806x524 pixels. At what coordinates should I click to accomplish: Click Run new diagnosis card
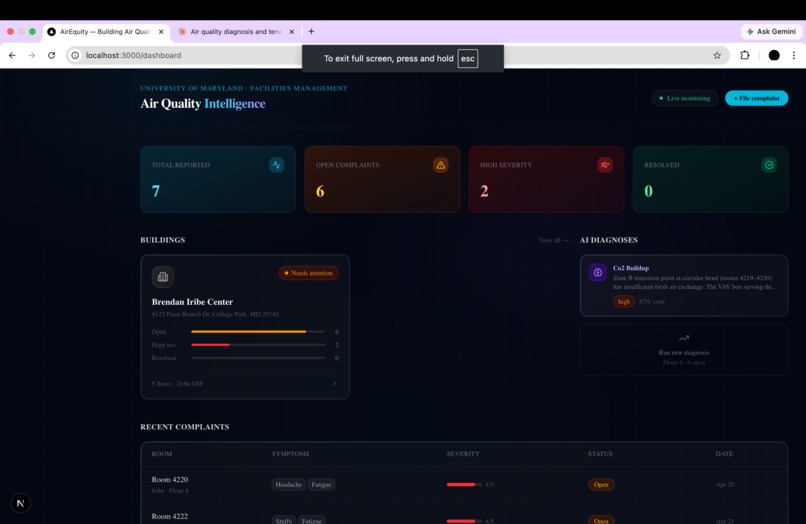click(684, 350)
